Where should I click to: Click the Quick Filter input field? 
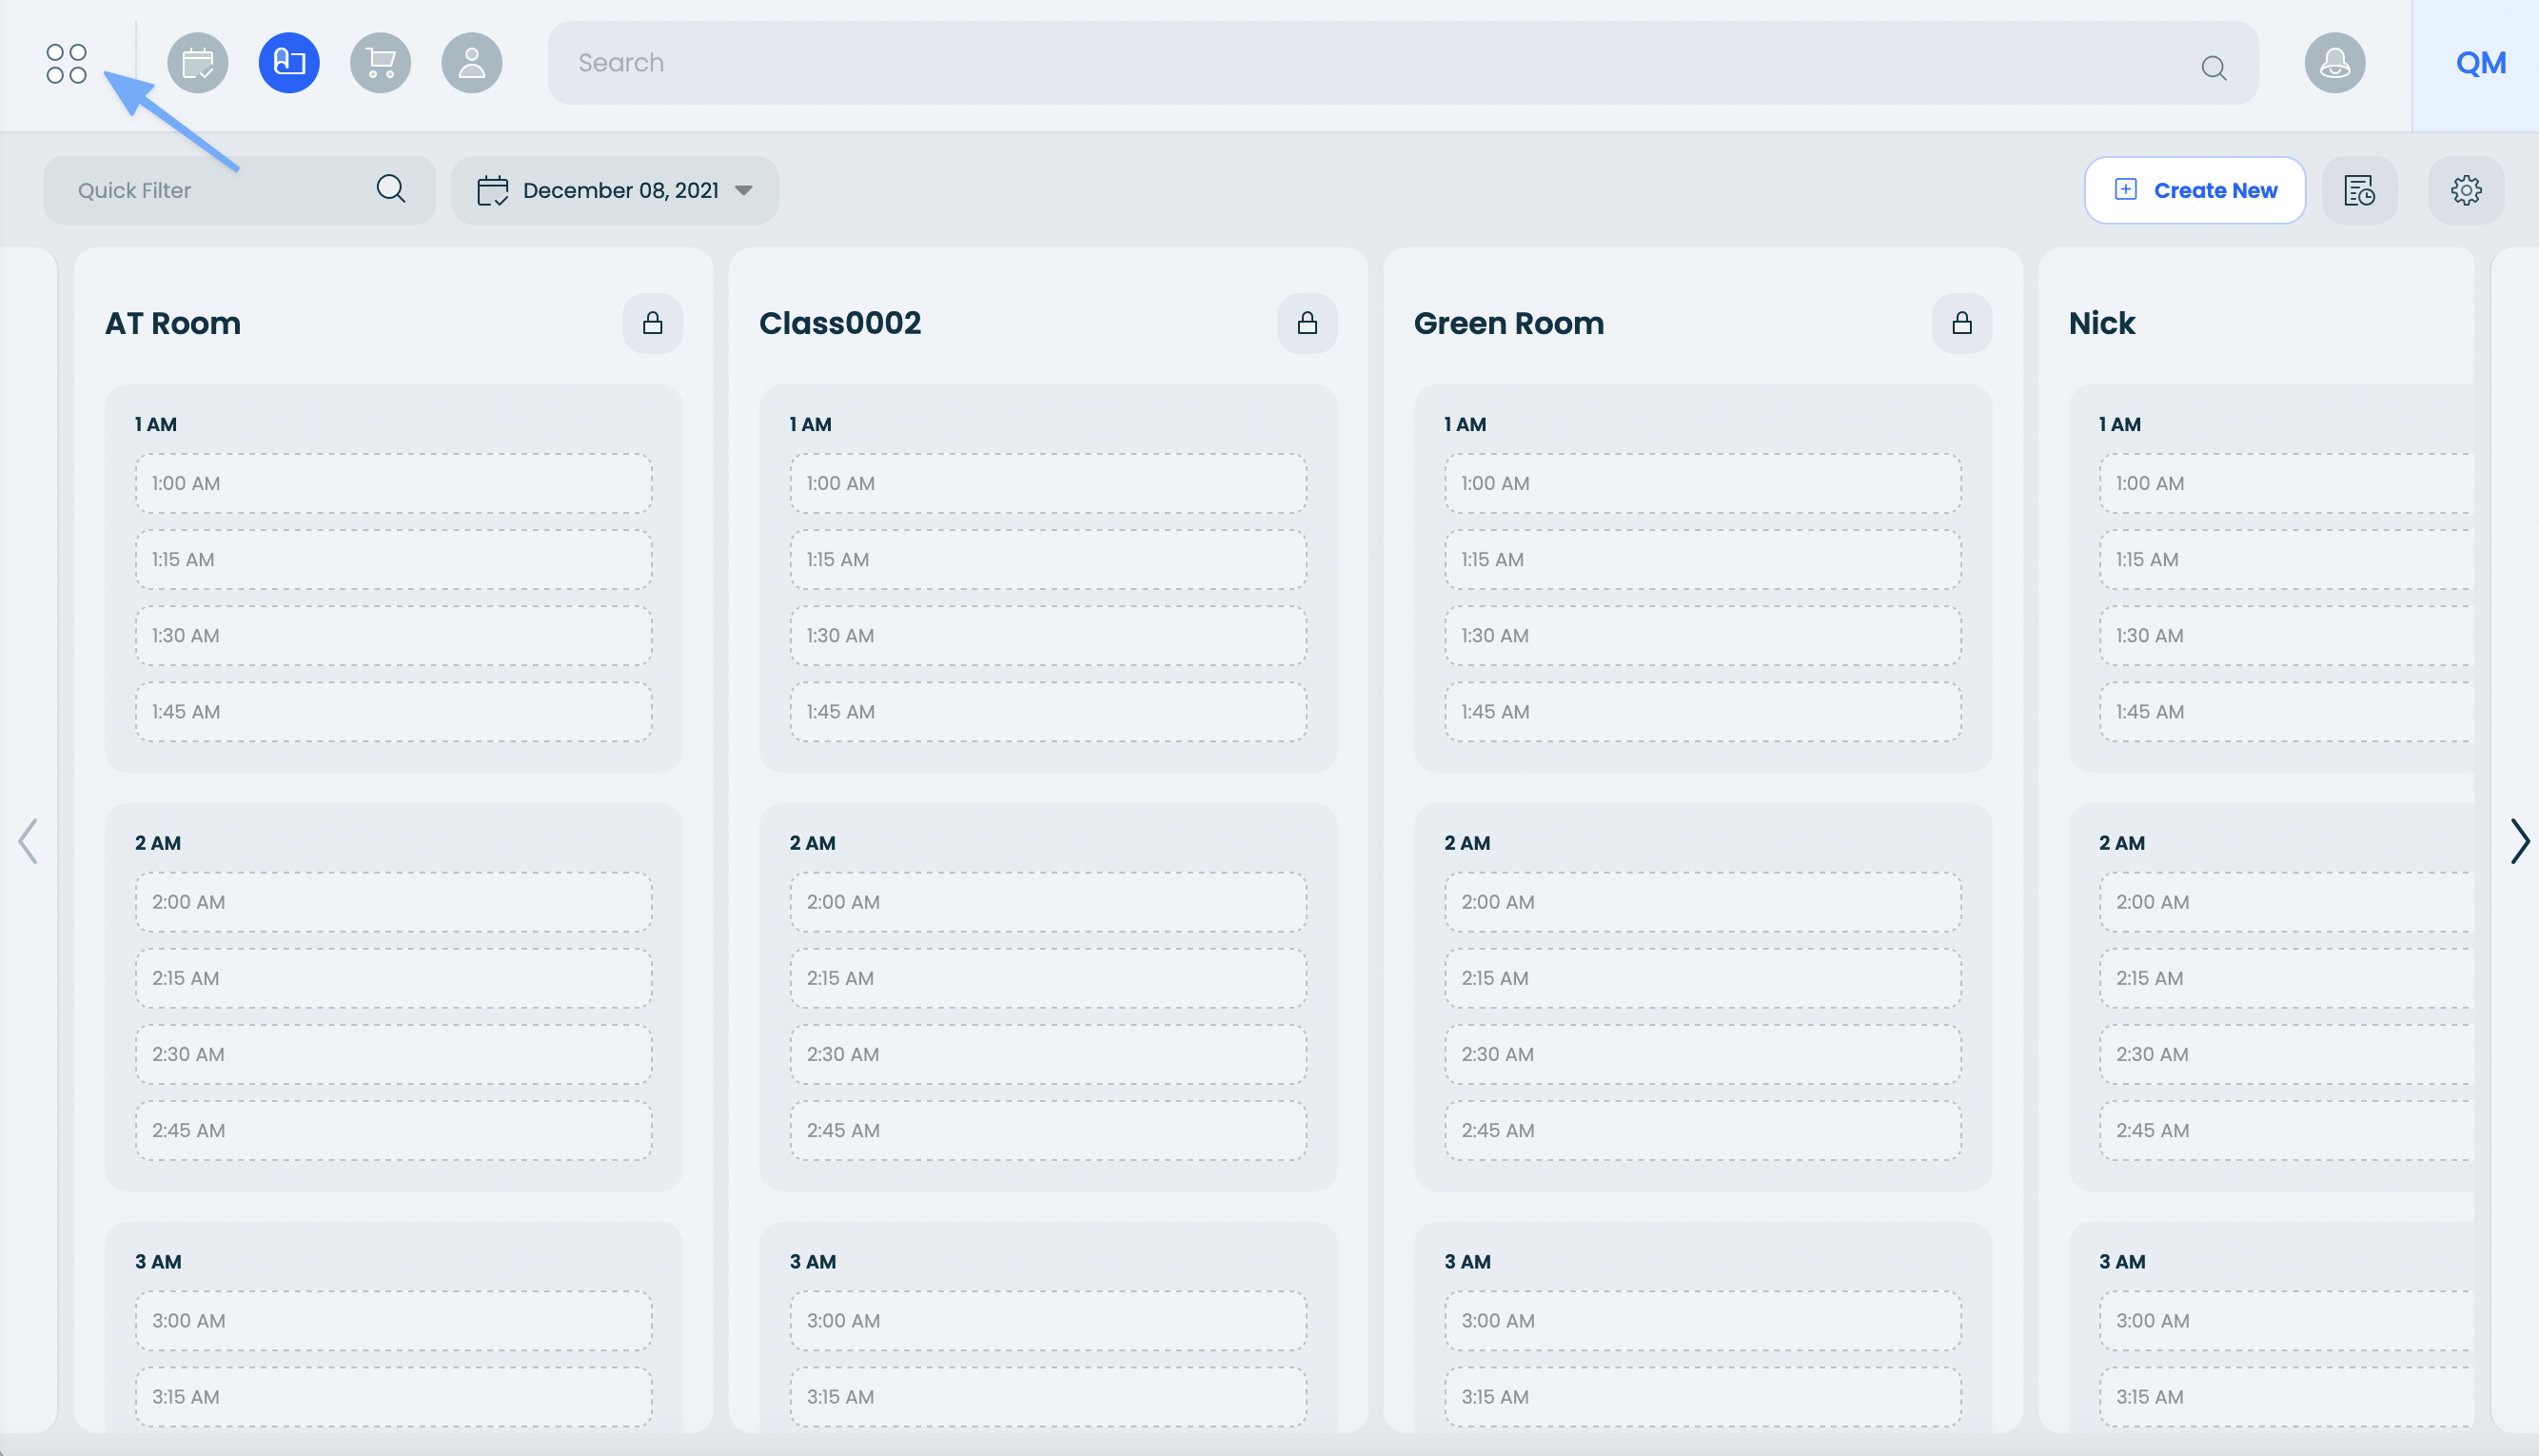(220, 190)
